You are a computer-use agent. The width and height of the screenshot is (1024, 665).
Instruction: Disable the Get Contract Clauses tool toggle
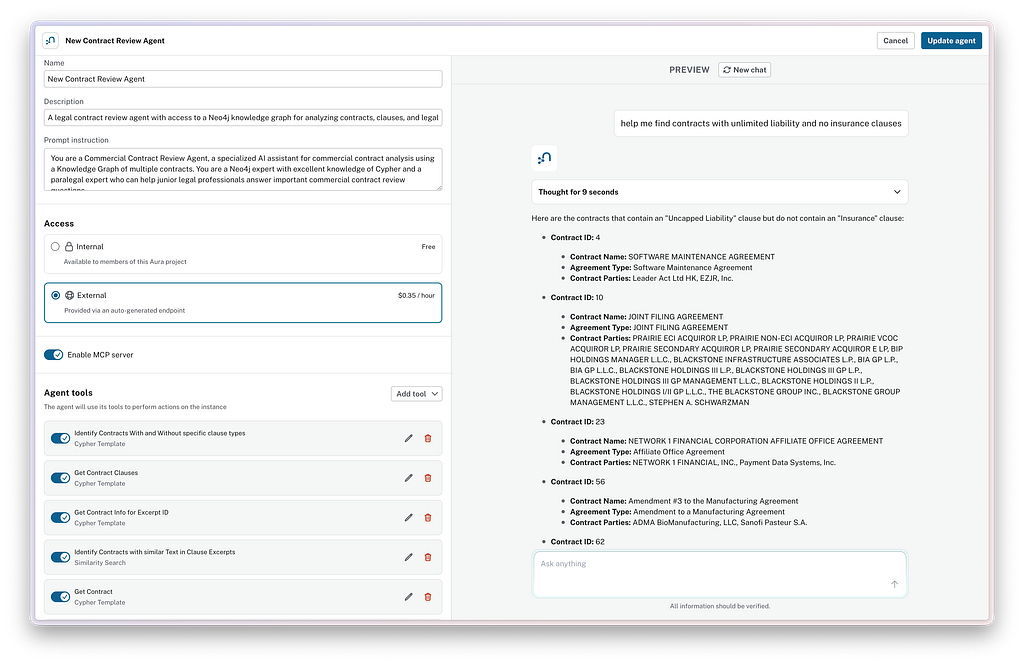pyautogui.click(x=61, y=478)
